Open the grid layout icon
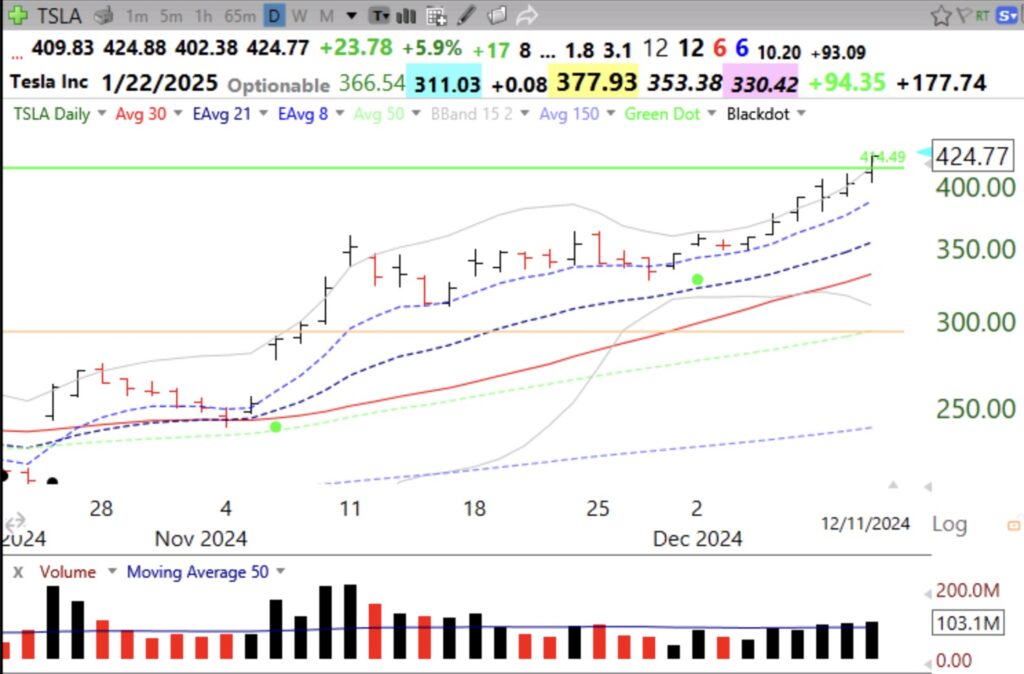The height and width of the screenshot is (674, 1024). [434, 15]
